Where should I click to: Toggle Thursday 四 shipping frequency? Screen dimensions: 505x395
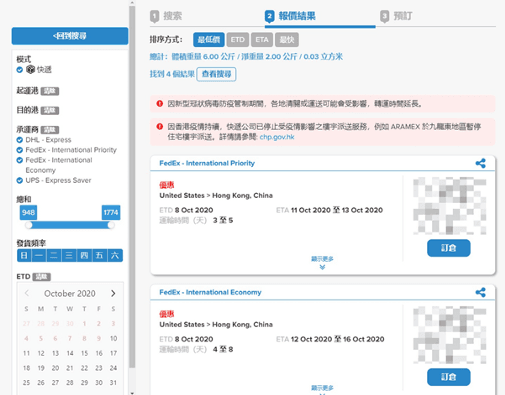(x=84, y=255)
